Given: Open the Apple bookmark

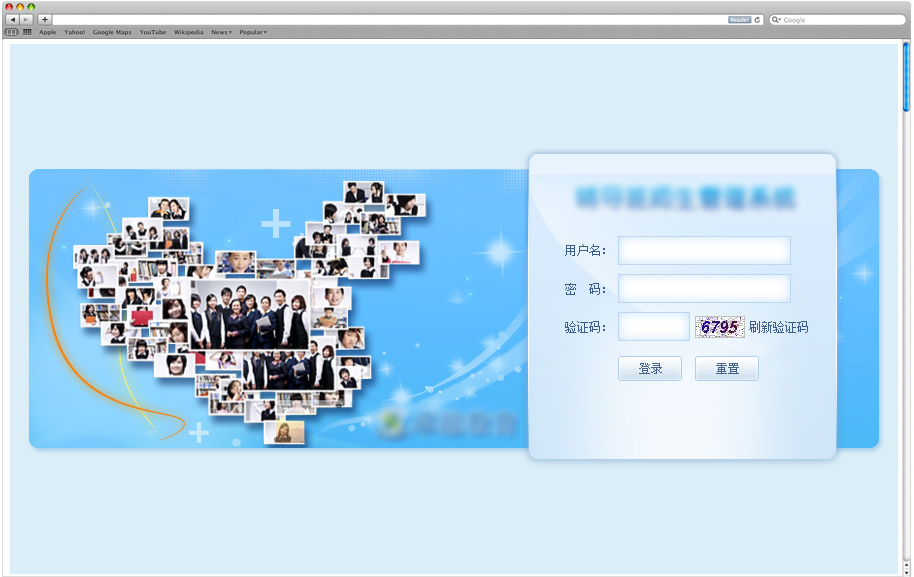Looking at the screenshot, I should [48, 32].
